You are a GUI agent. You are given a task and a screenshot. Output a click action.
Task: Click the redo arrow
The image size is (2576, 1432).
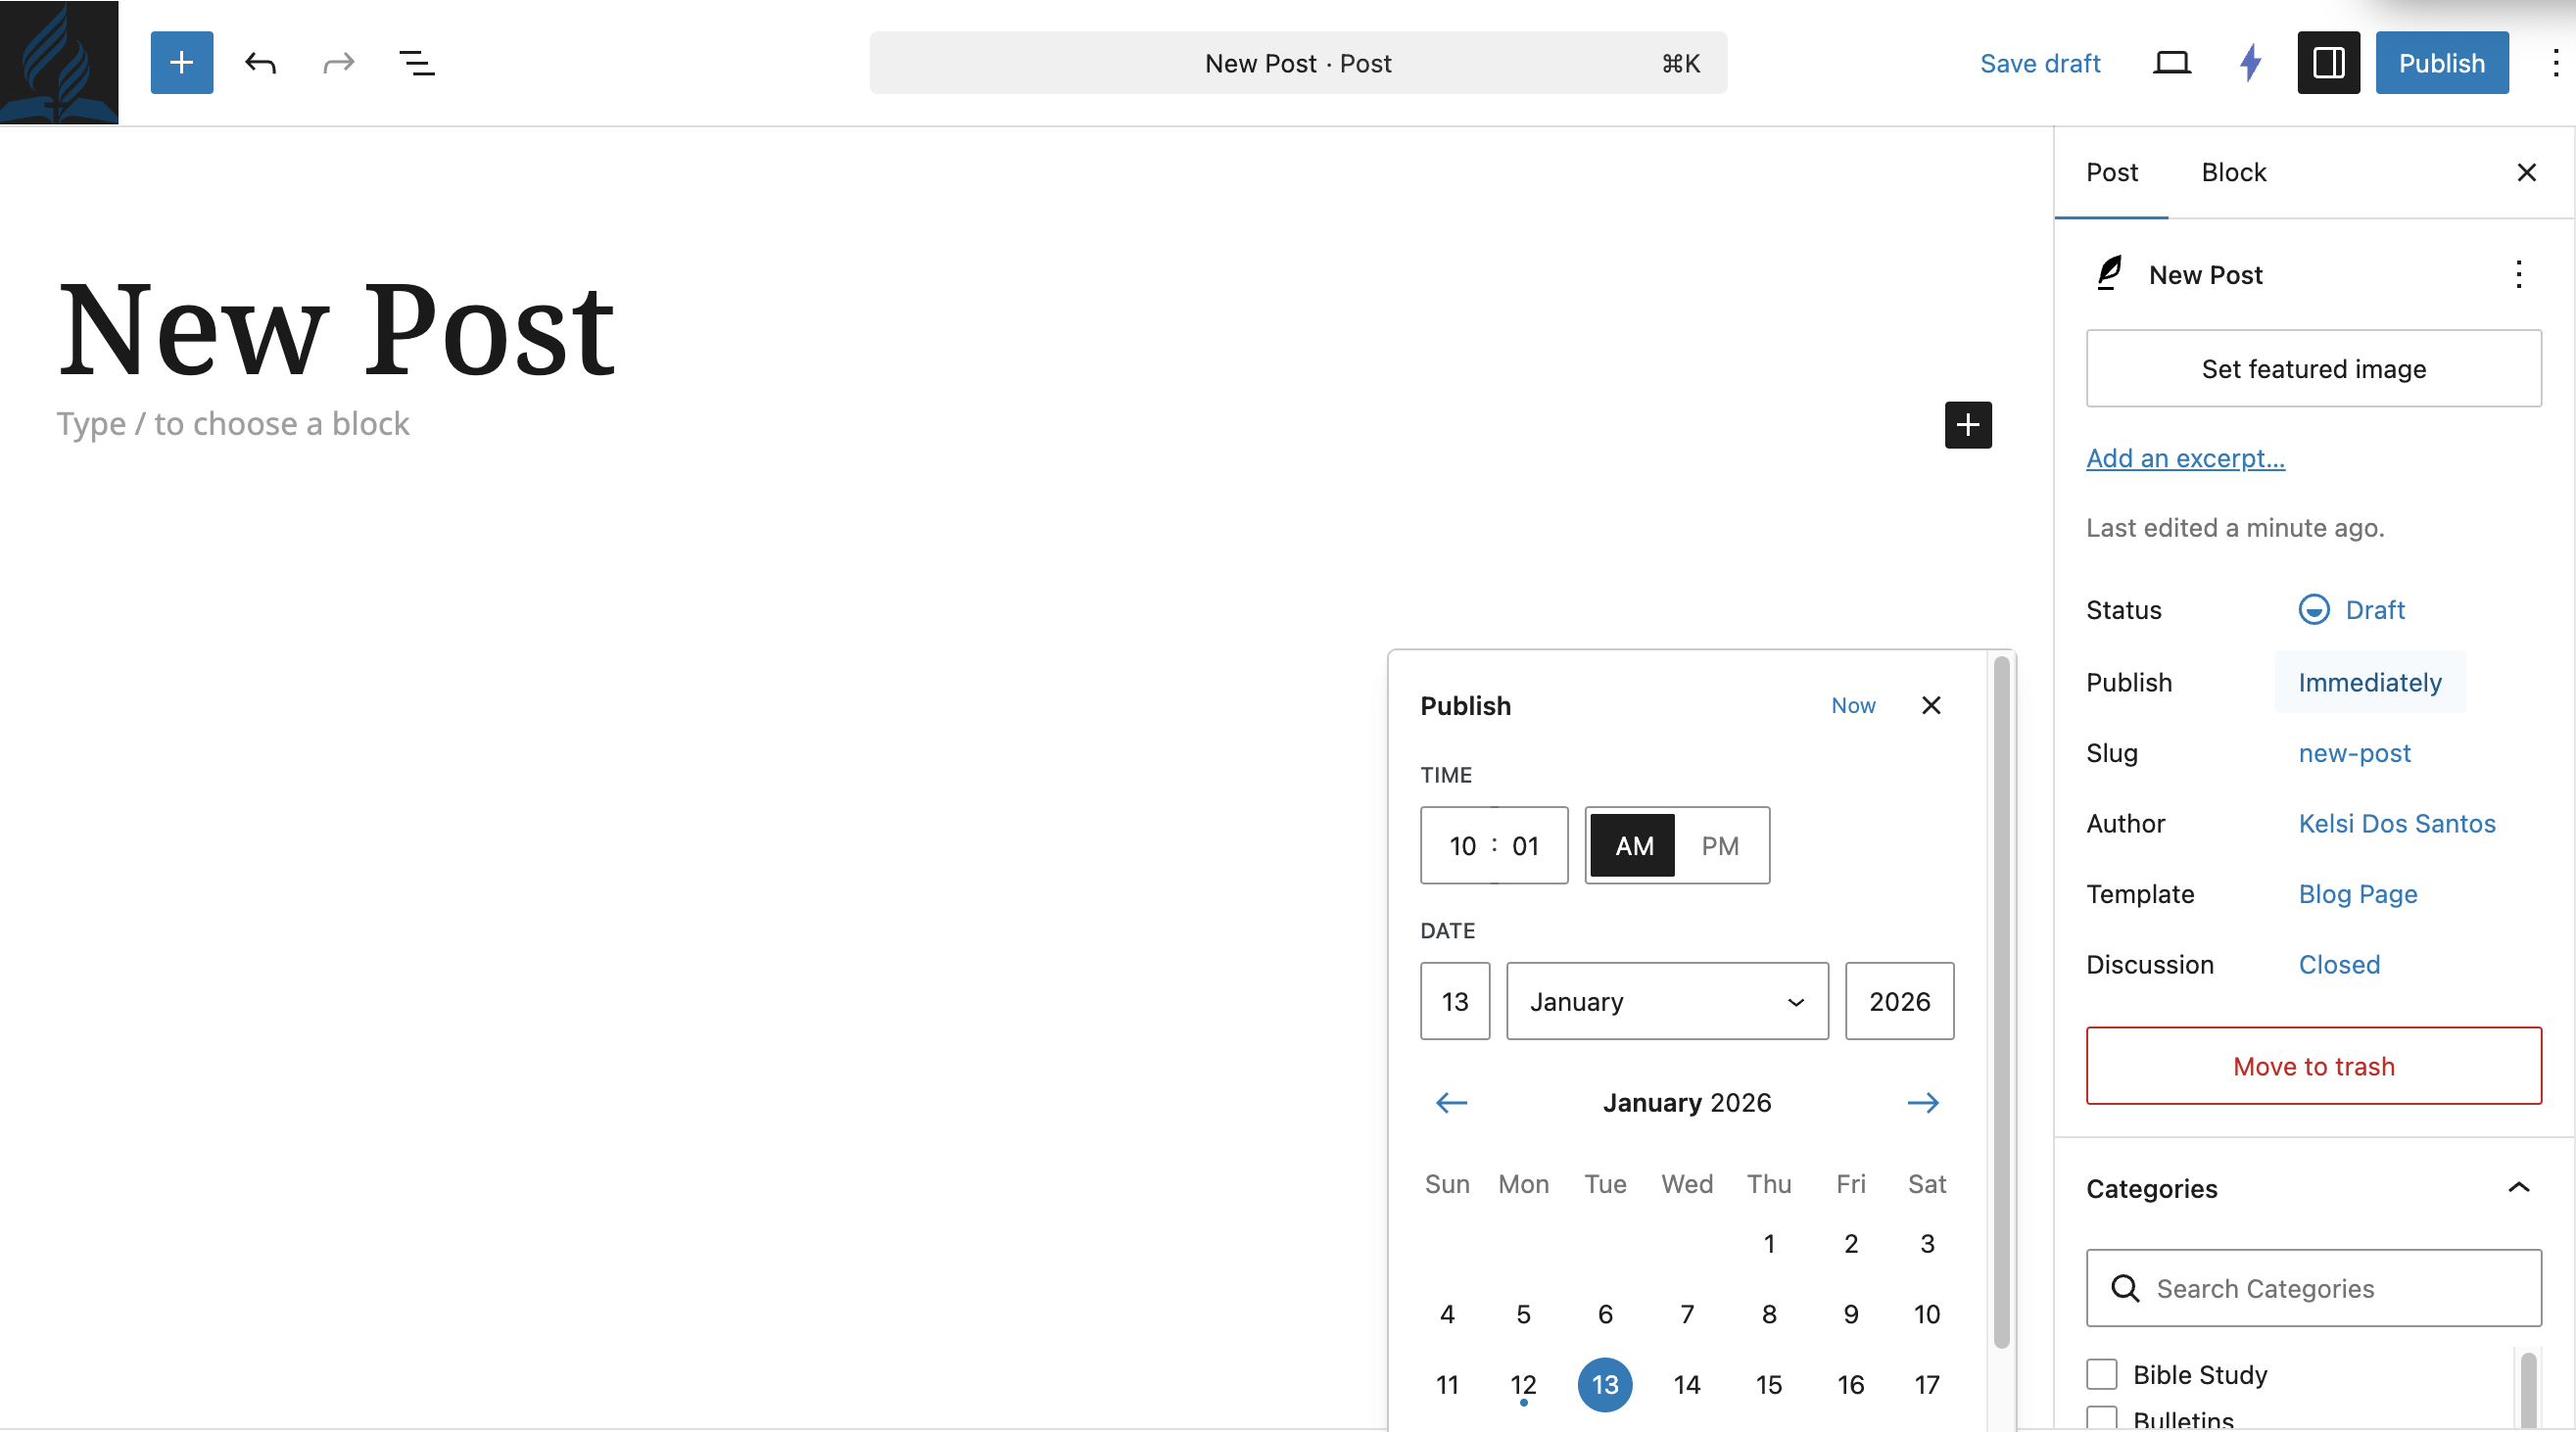(337, 62)
